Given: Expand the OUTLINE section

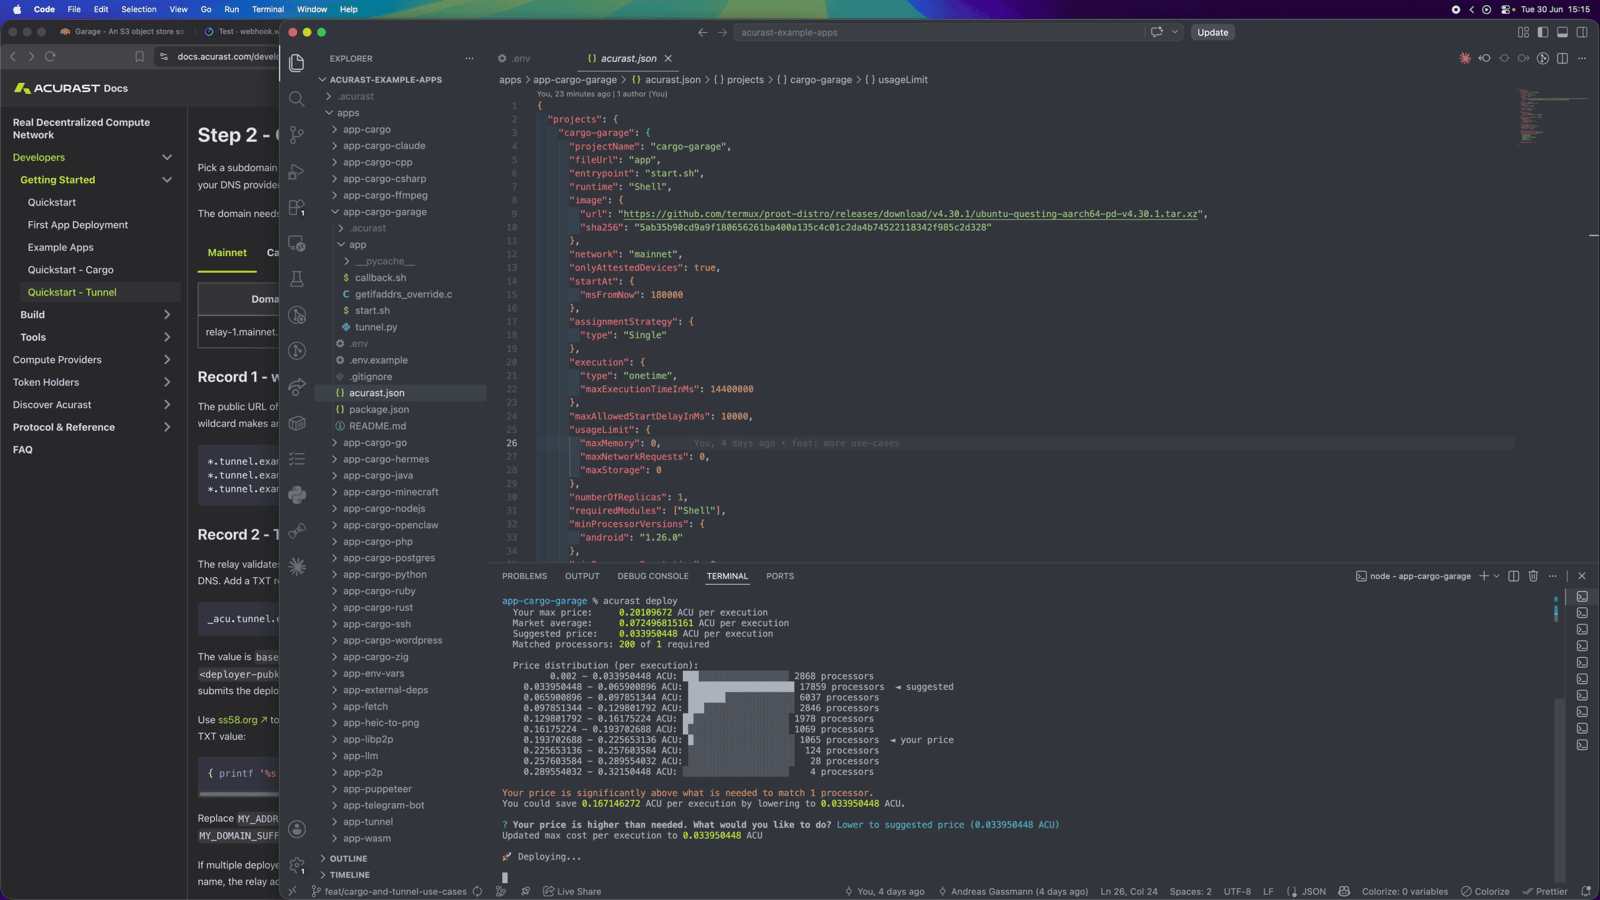Looking at the screenshot, I should tap(348, 858).
